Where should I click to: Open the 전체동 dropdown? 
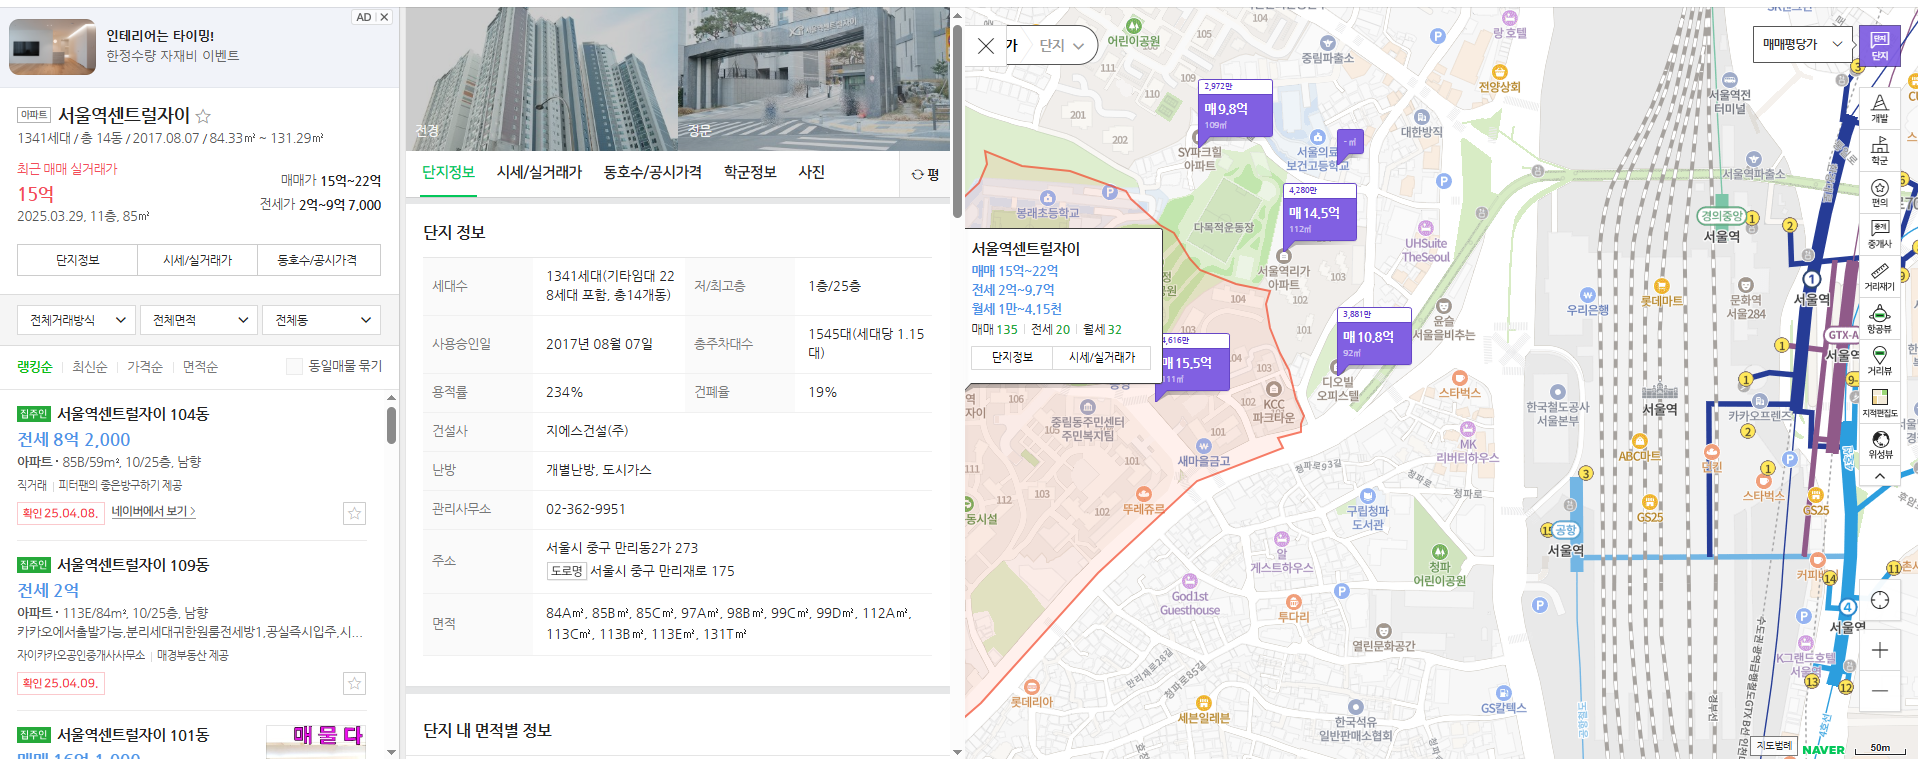tap(322, 320)
